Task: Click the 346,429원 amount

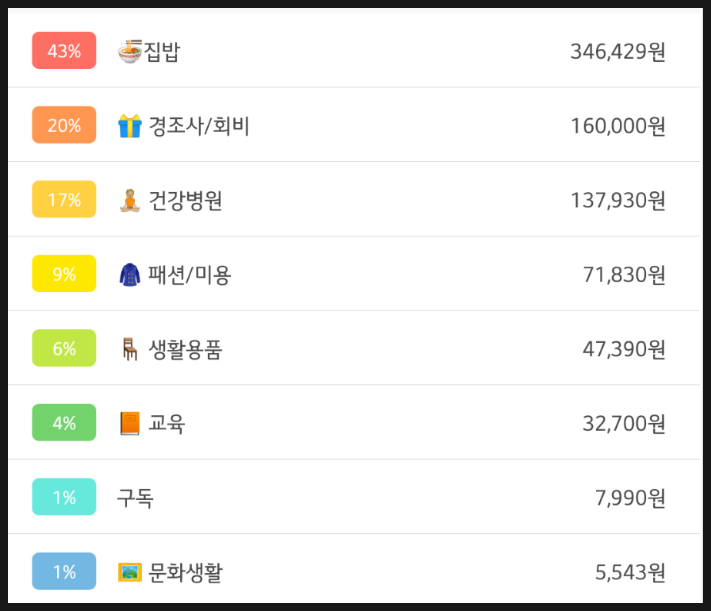Action: [x=617, y=51]
